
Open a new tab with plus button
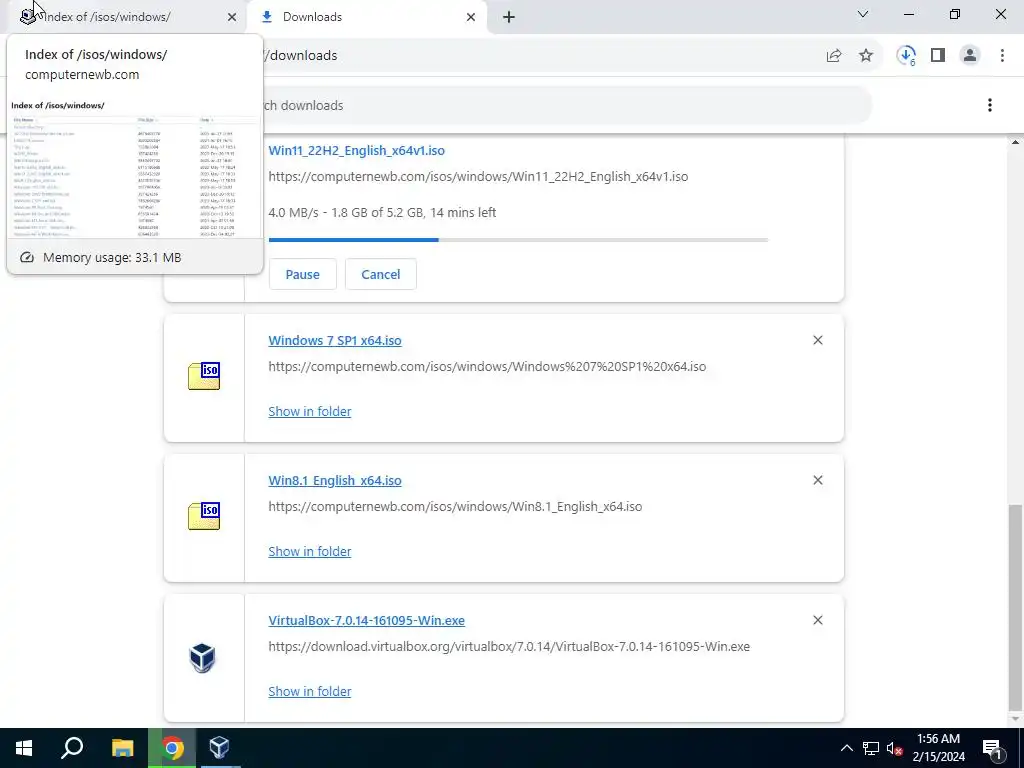[509, 17]
